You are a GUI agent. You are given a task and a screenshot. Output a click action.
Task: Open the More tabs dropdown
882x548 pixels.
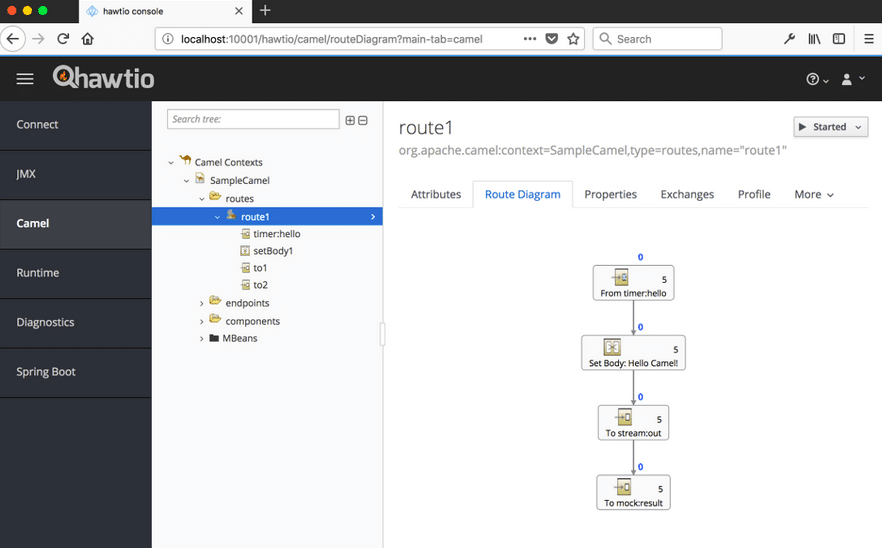coord(813,194)
